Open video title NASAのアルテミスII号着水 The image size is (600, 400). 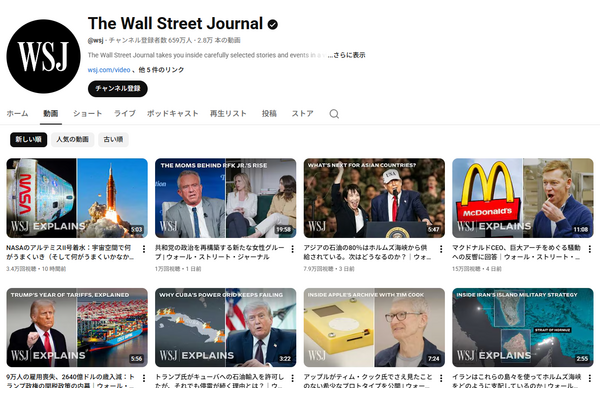(x=70, y=252)
